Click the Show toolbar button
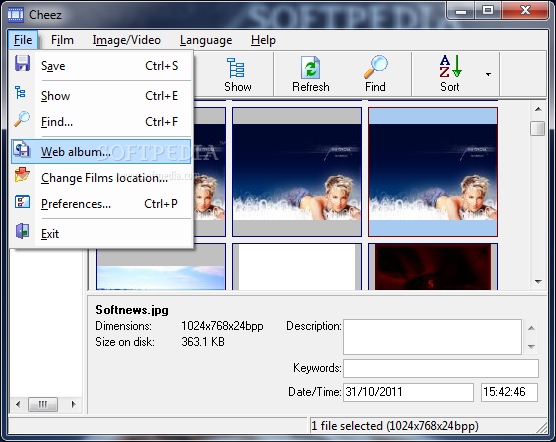Viewport: 556px width, 442px height. coord(238,74)
